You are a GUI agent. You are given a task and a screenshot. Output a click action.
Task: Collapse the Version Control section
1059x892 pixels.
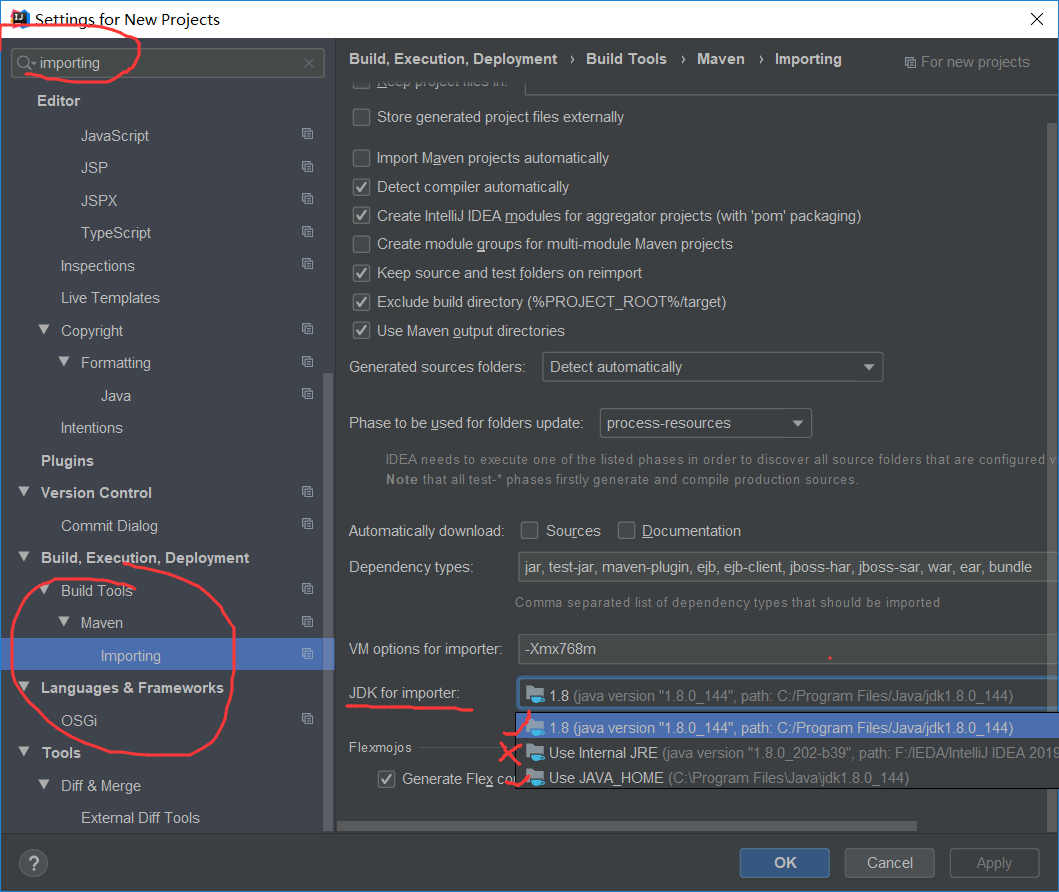pos(24,492)
